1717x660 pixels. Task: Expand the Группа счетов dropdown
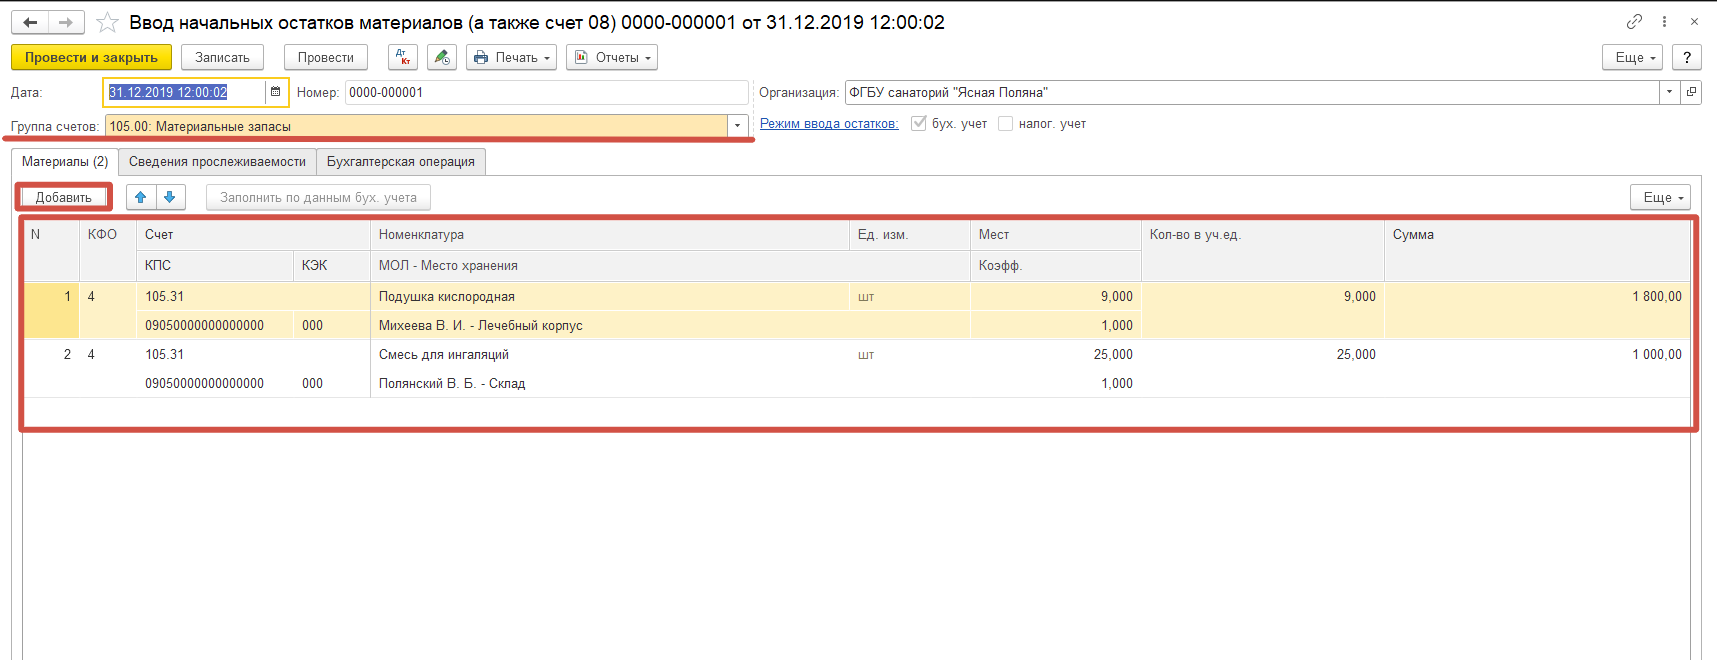(x=738, y=126)
